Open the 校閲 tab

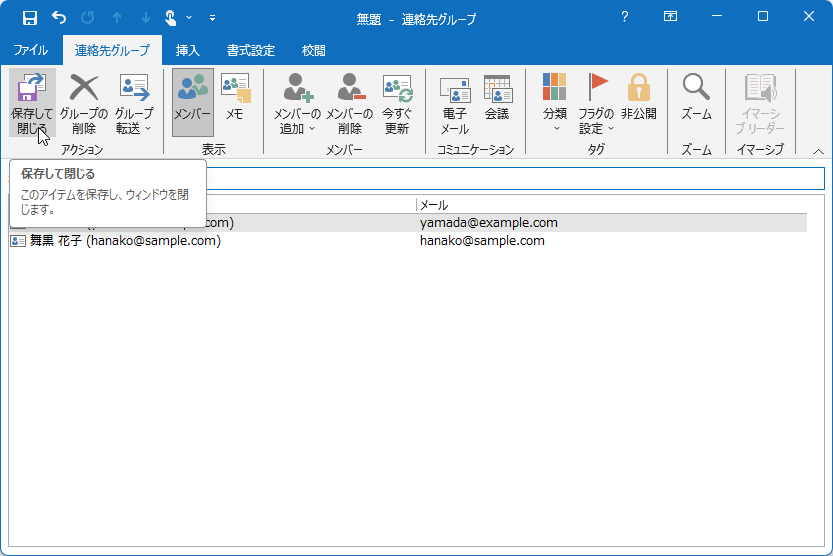pos(313,50)
